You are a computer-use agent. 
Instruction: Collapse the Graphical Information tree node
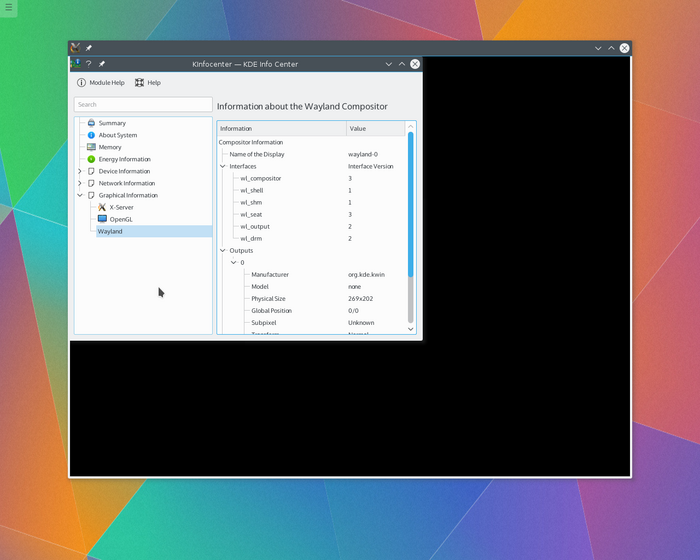pyautogui.click(x=79, y=195)
